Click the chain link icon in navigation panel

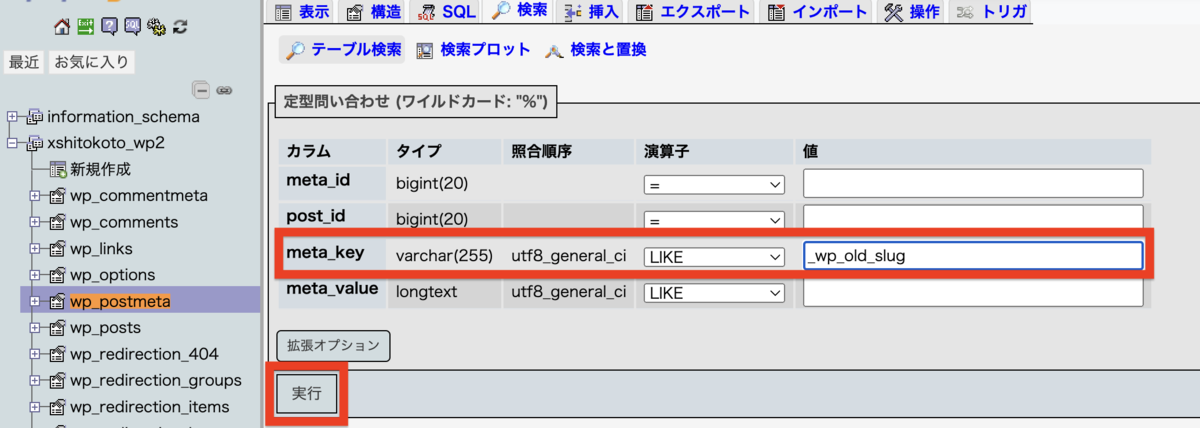pos(224,90)
